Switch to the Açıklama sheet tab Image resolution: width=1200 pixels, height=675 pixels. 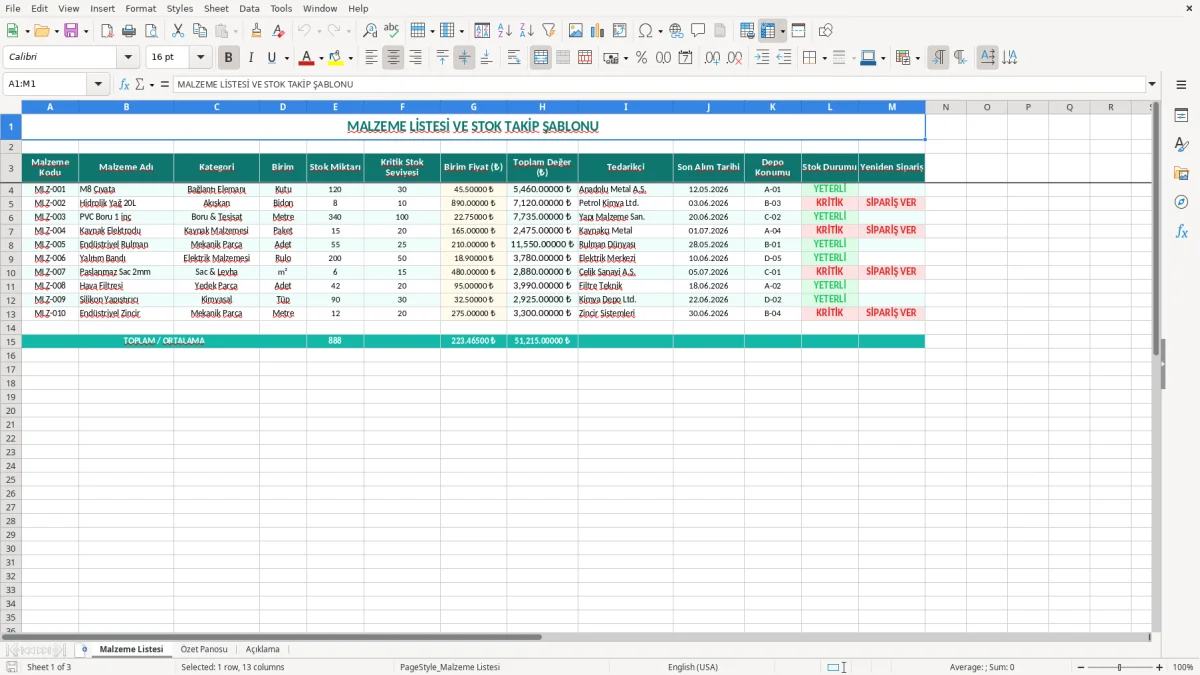tap(263, 649)
